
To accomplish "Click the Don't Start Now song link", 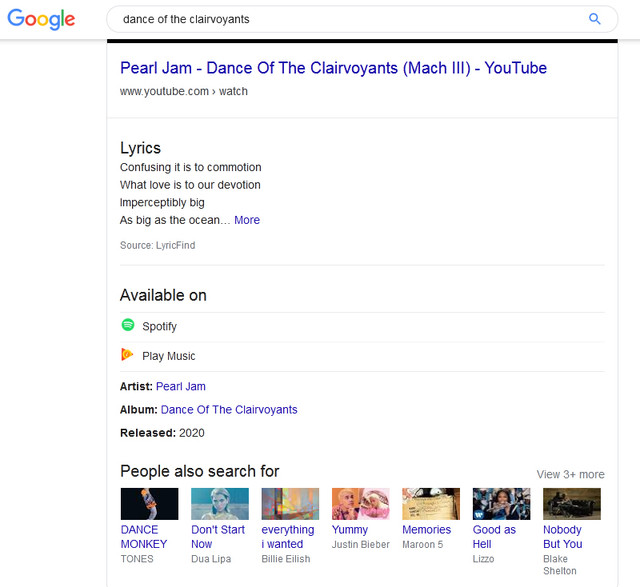I will (218, 537).
